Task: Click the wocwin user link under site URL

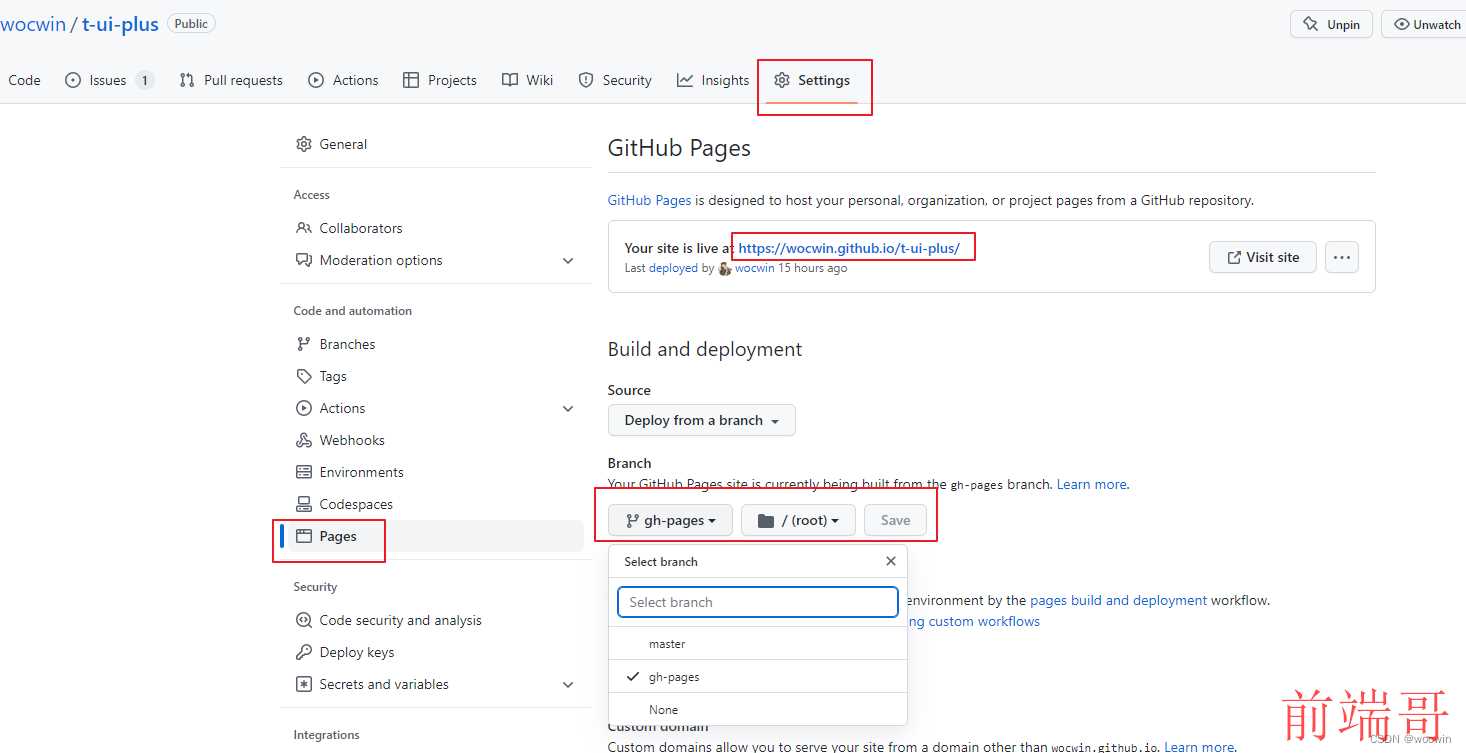Action: (x=754, y=268)
